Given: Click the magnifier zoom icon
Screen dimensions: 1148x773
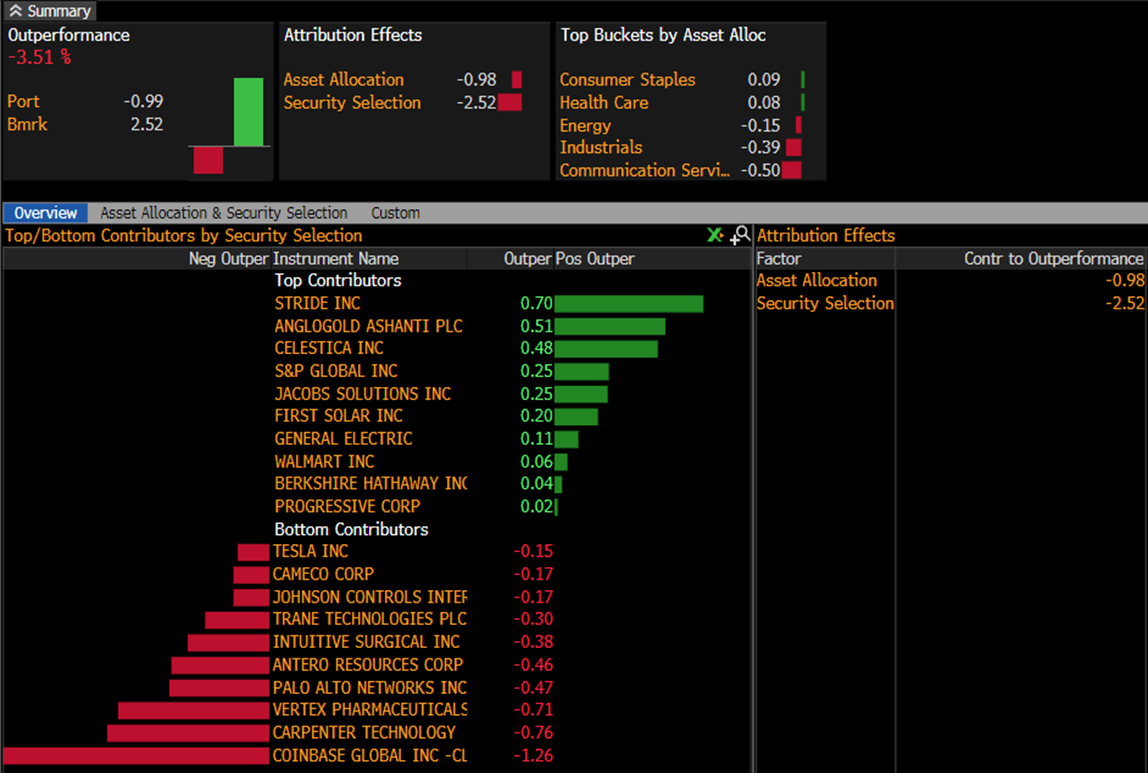Looking at the screenshot, I should coord(740,235).
